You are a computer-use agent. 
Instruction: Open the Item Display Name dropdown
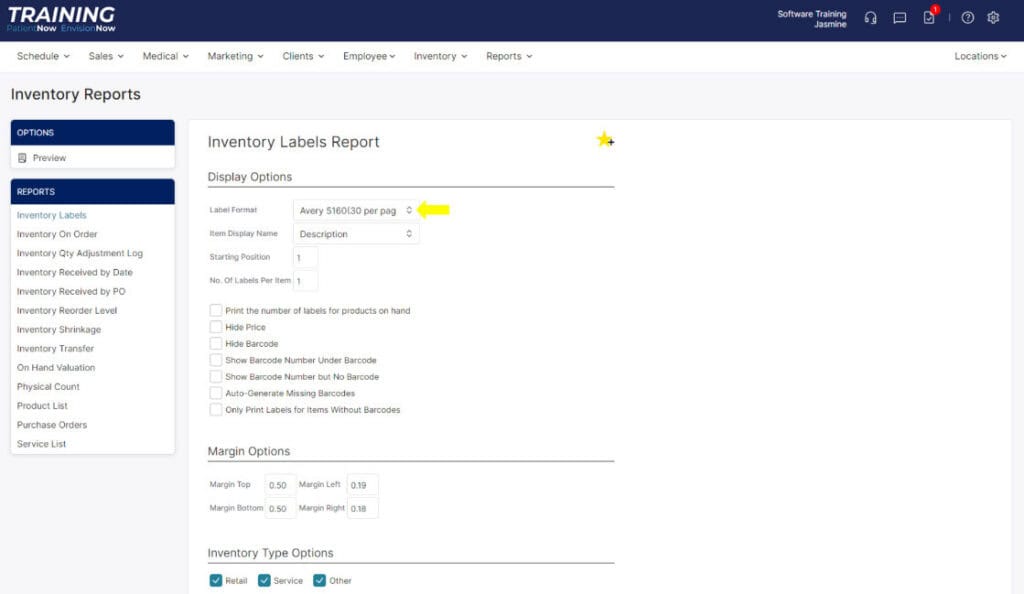(355, 234)
